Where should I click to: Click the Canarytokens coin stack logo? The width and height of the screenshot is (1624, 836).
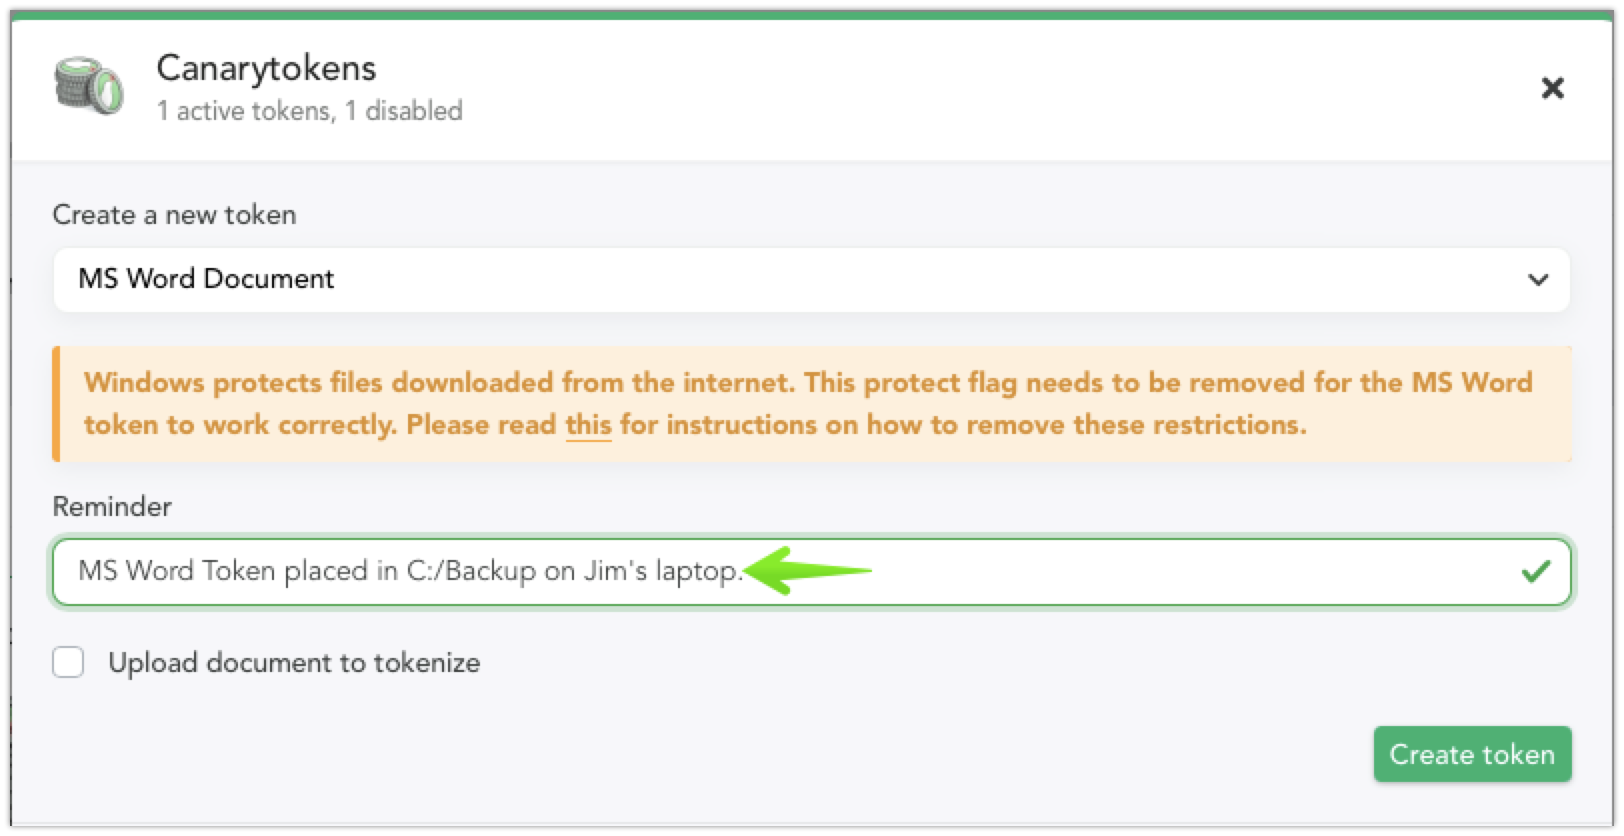88,86
